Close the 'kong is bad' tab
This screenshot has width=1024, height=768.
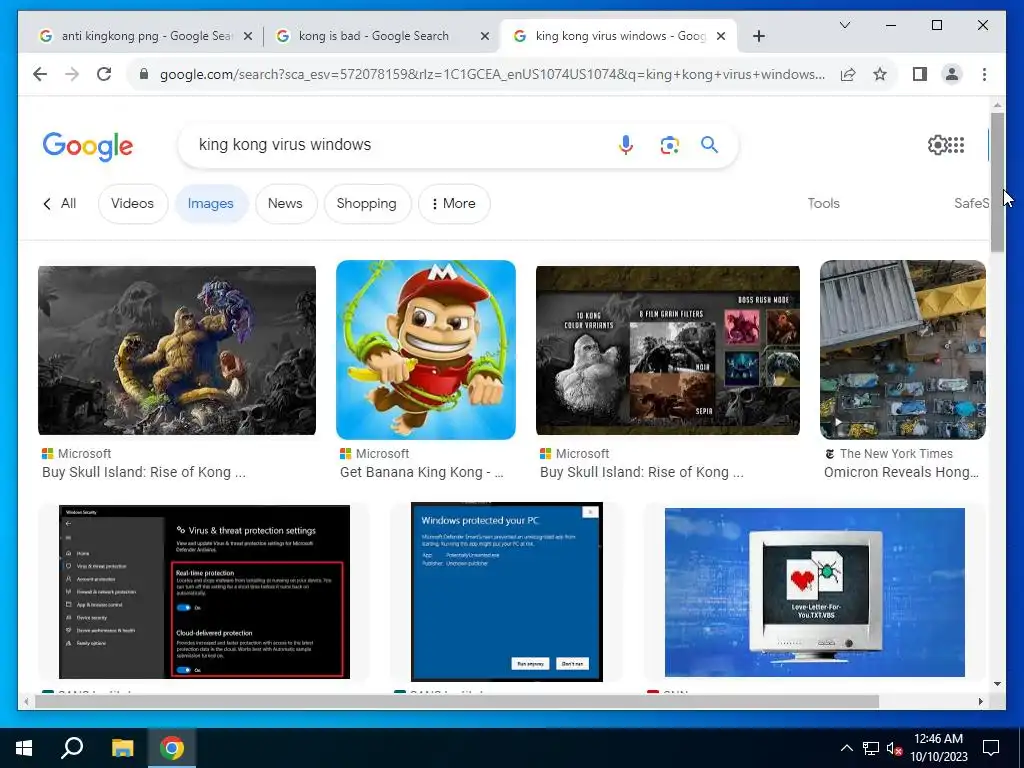tap(485, 37)
